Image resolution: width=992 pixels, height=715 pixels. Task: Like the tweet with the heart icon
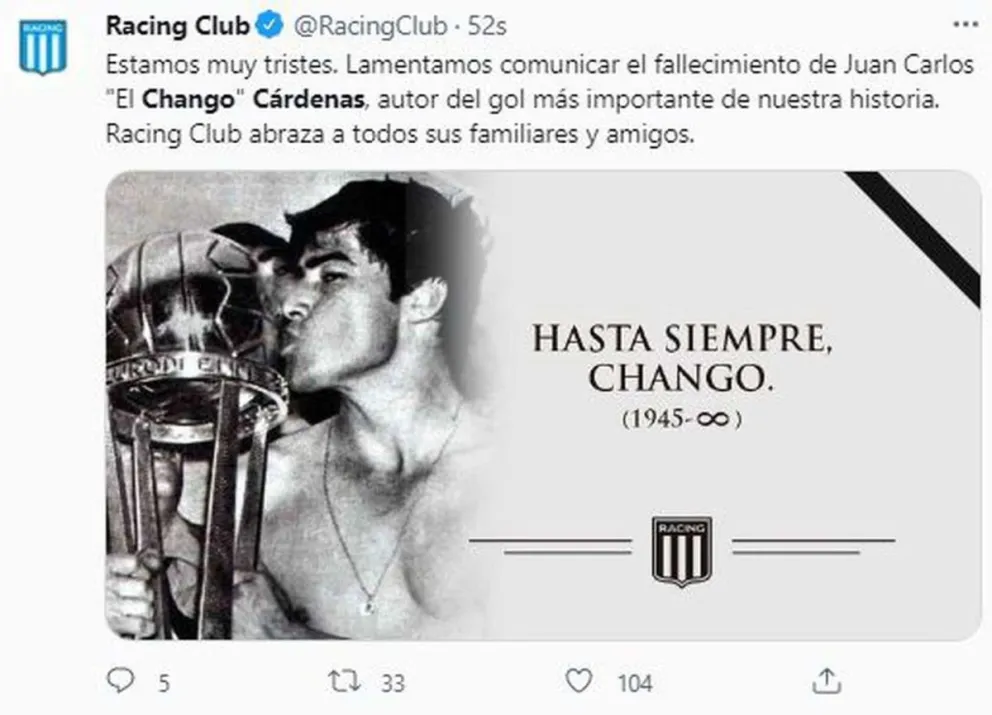pos(578,681)
